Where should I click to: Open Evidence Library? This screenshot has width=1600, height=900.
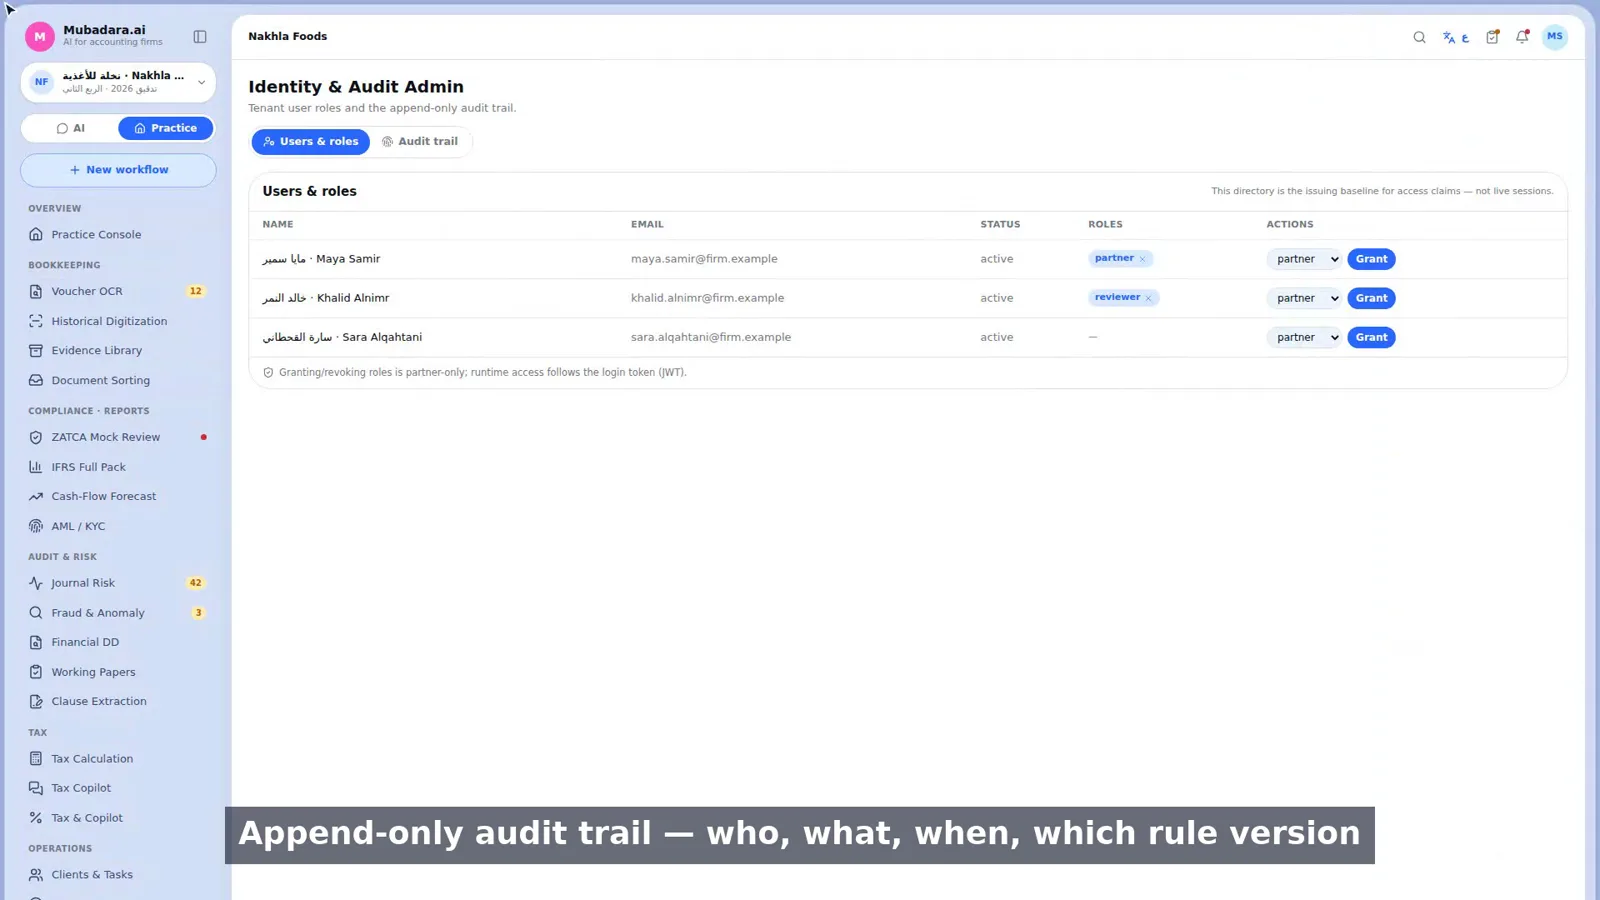(118, 351)
